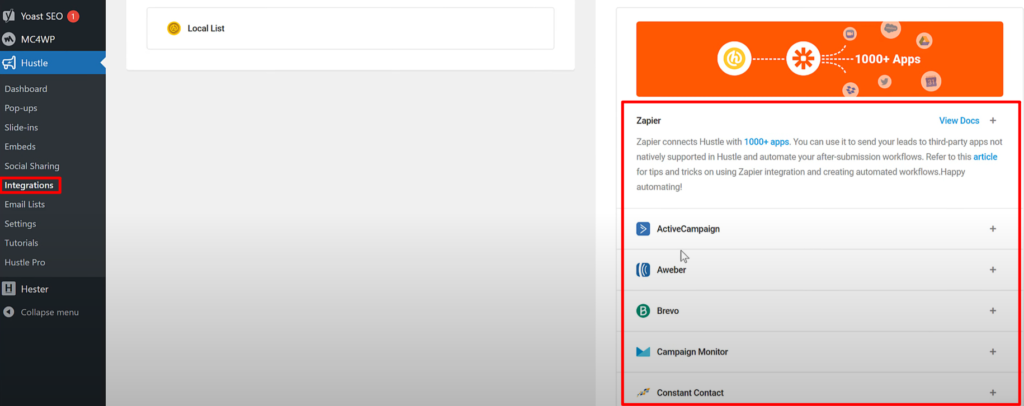The width and height of the screenshot is (1024, 406).
Task: Go to Pop-ups in Hustle menu
Action: click(x=21, y=108)
